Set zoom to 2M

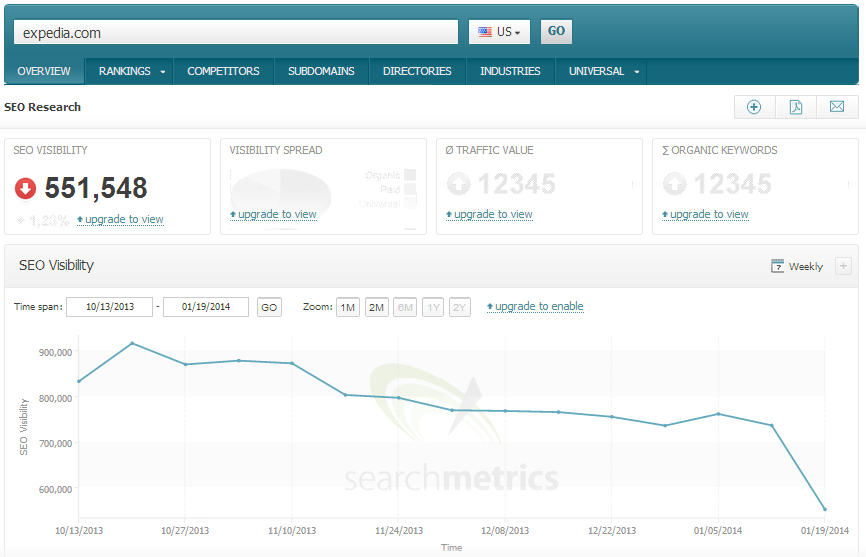377,307
